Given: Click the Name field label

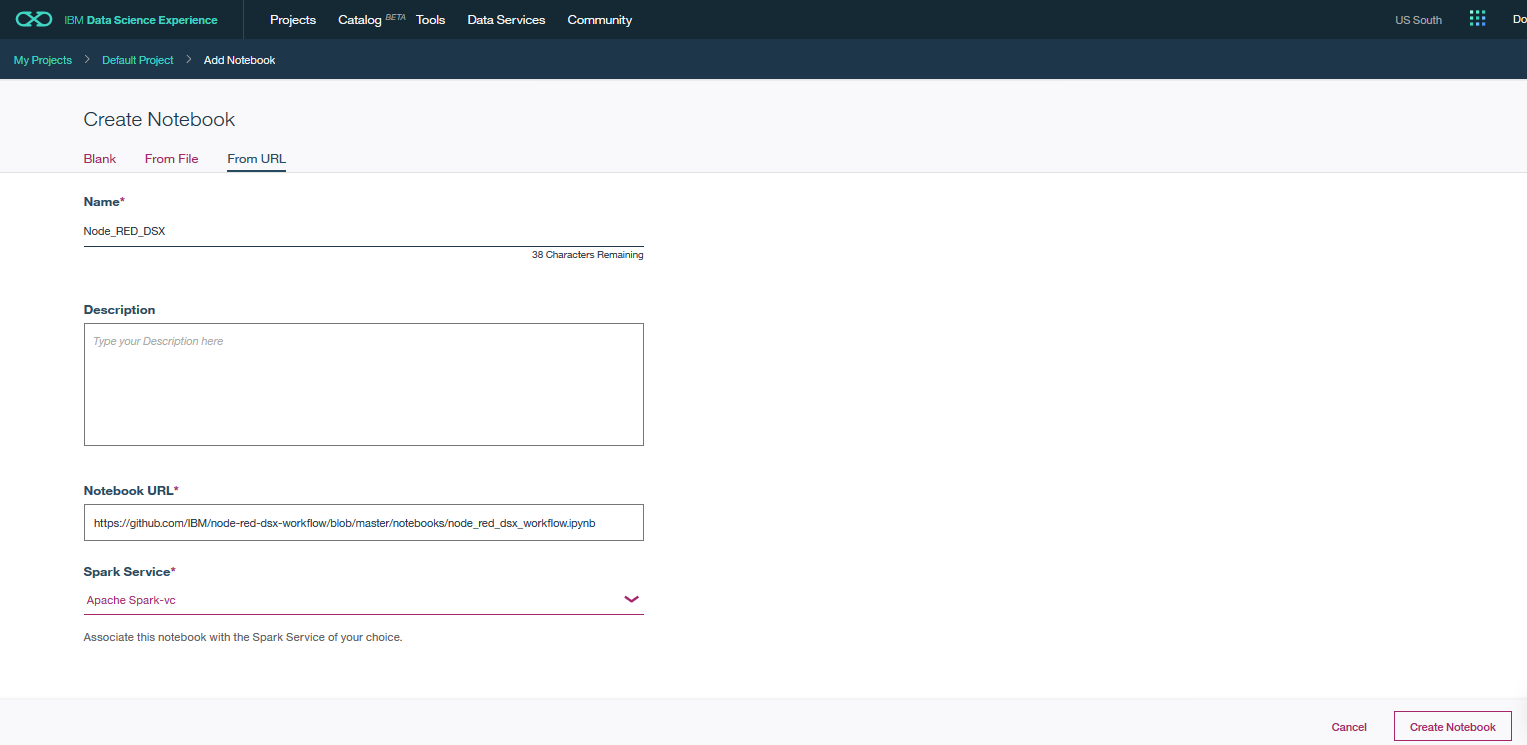Looking at the screenshot, I should [104, 202].
